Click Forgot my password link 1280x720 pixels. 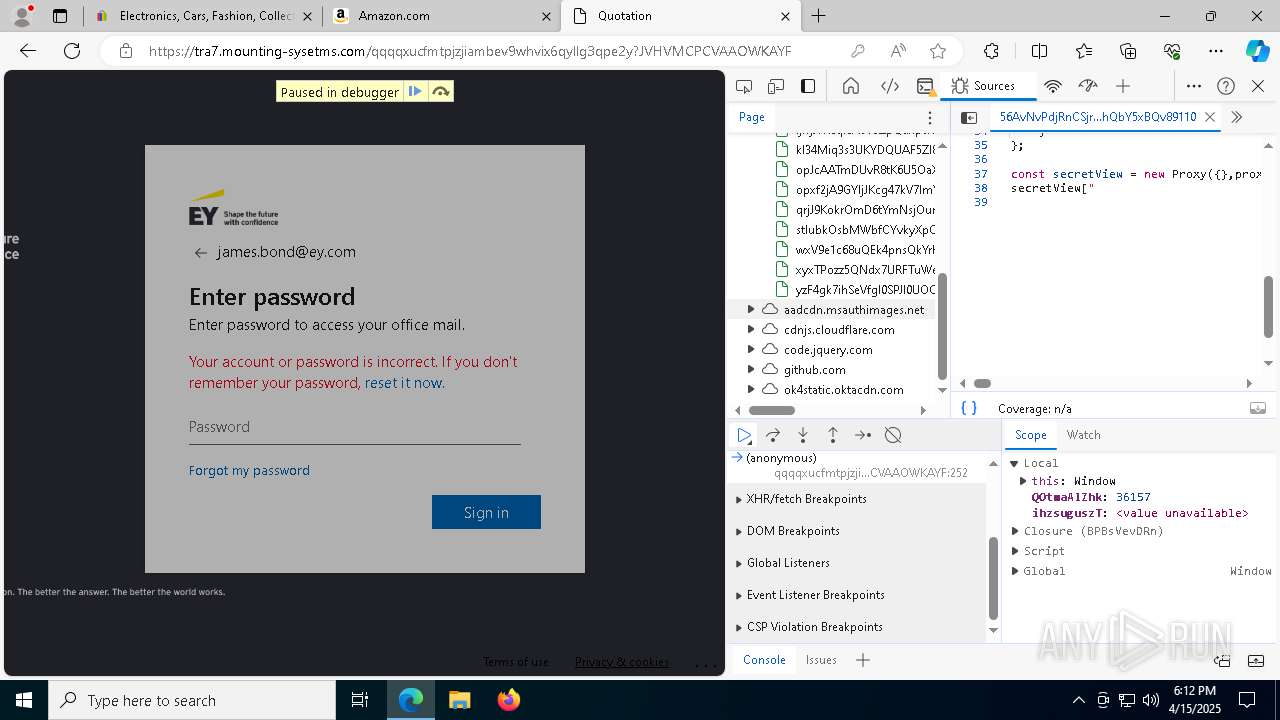point(249,470)
